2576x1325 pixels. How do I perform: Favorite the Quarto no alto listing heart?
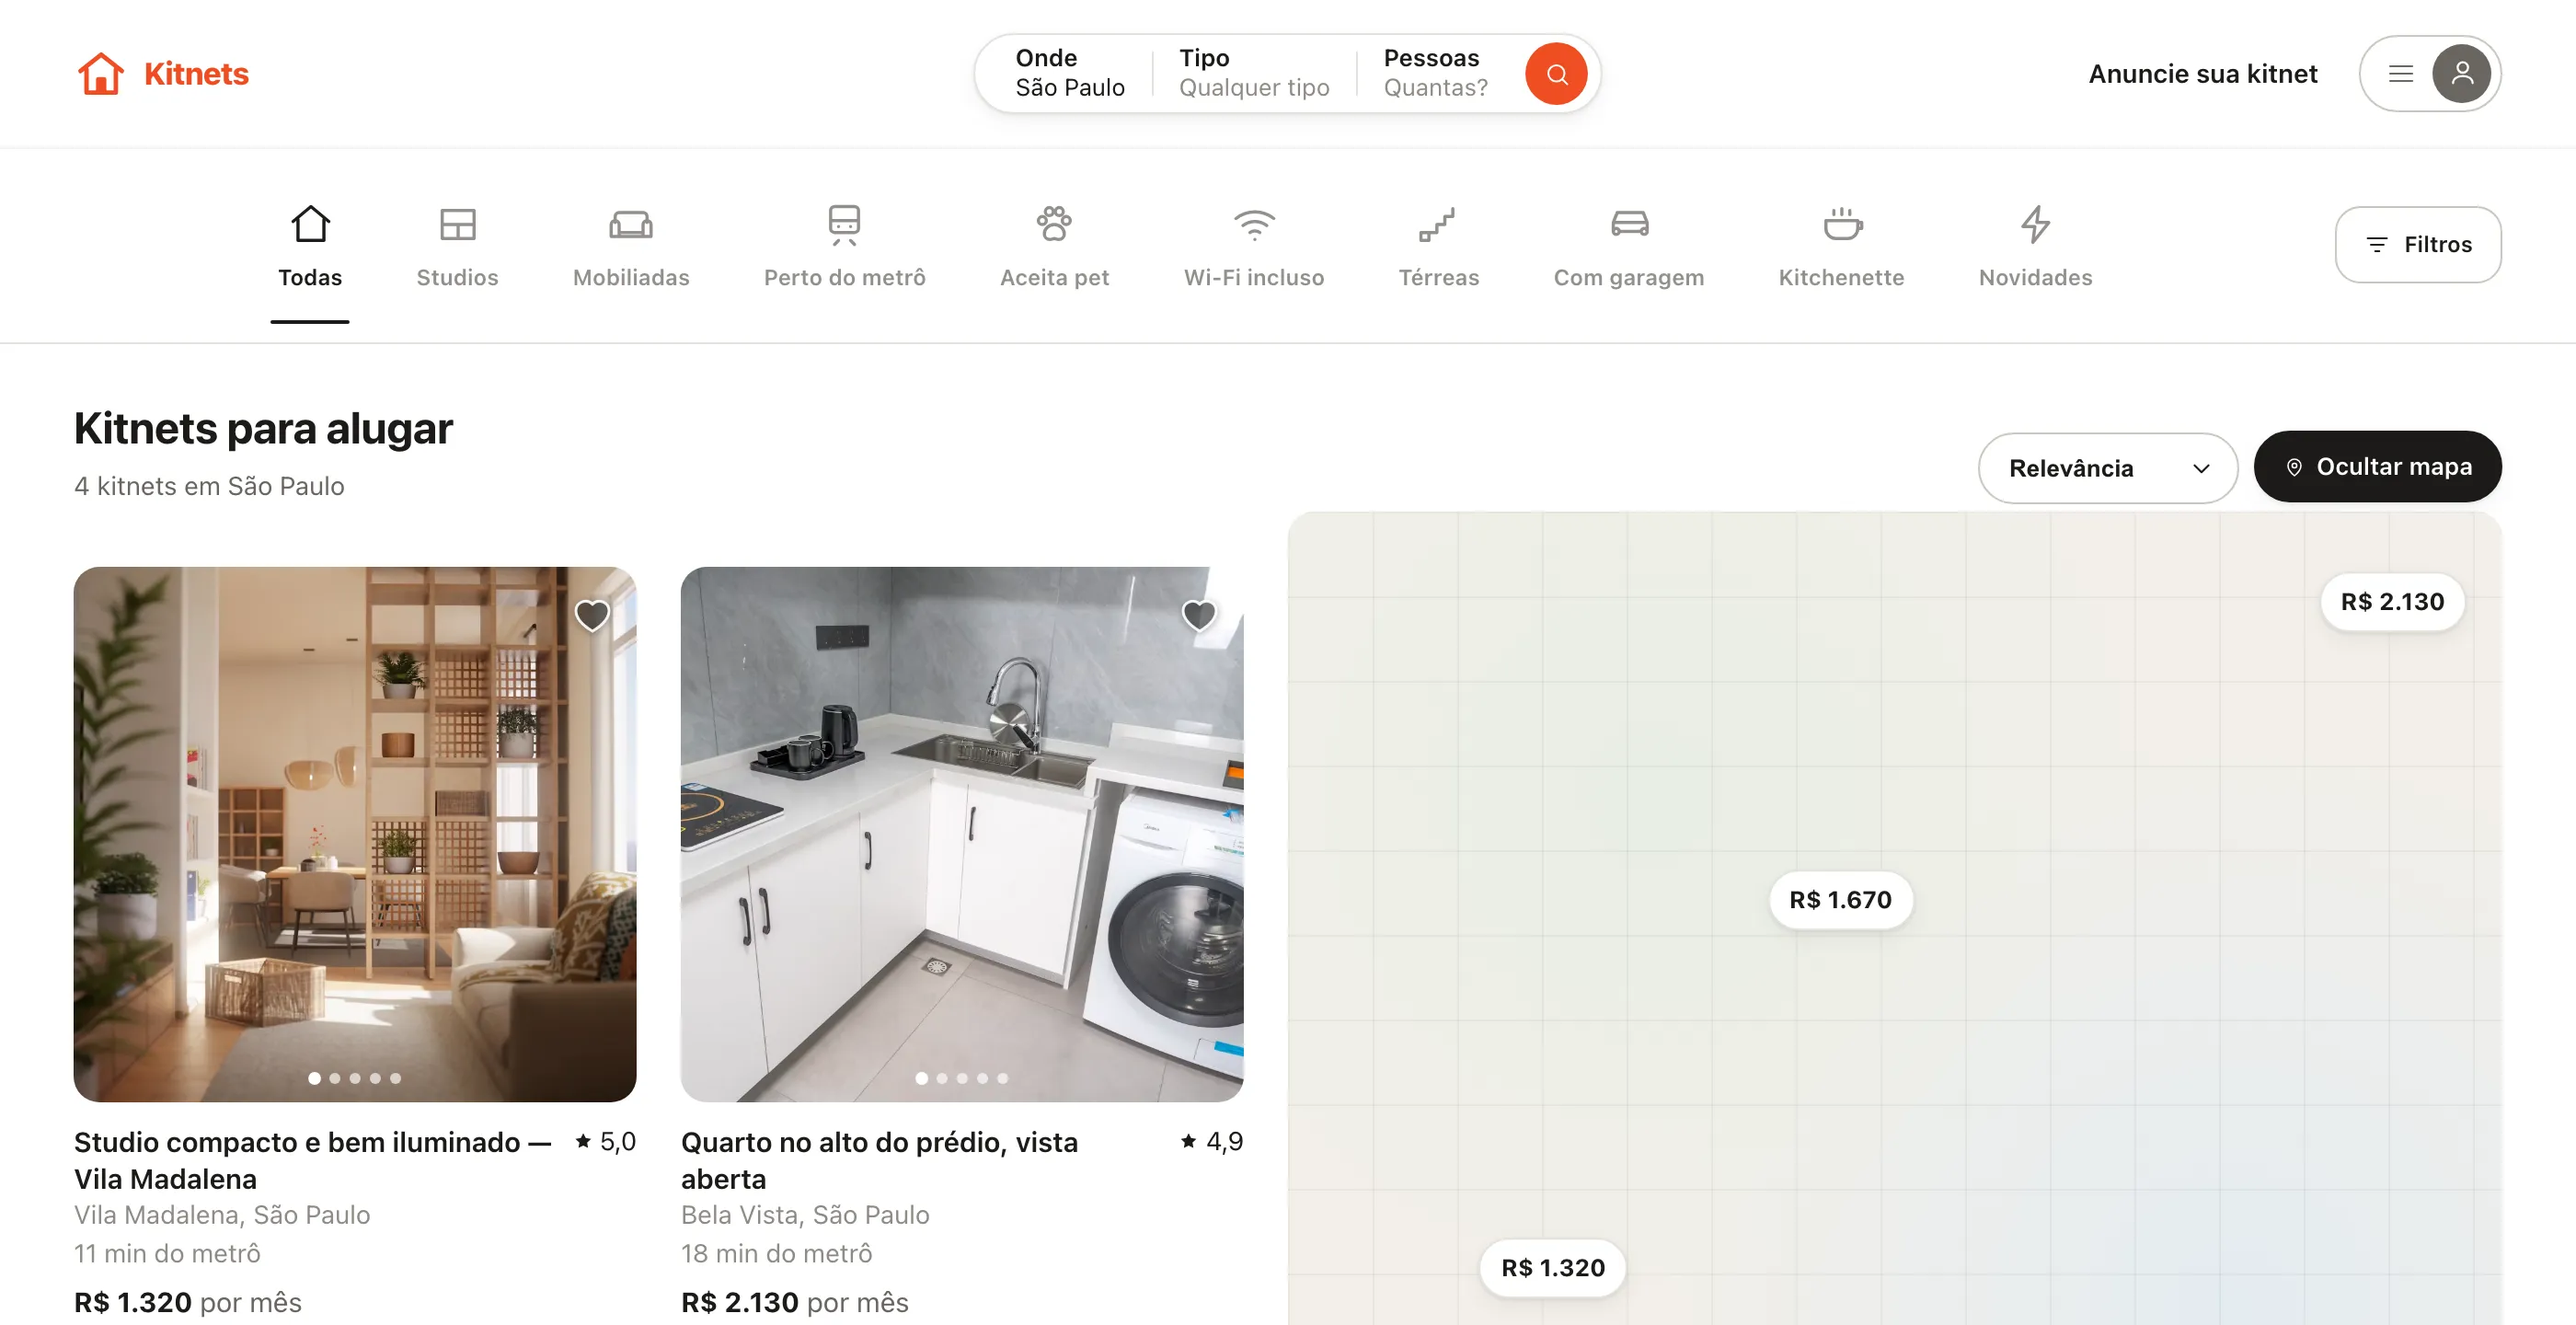[1199, 614]
